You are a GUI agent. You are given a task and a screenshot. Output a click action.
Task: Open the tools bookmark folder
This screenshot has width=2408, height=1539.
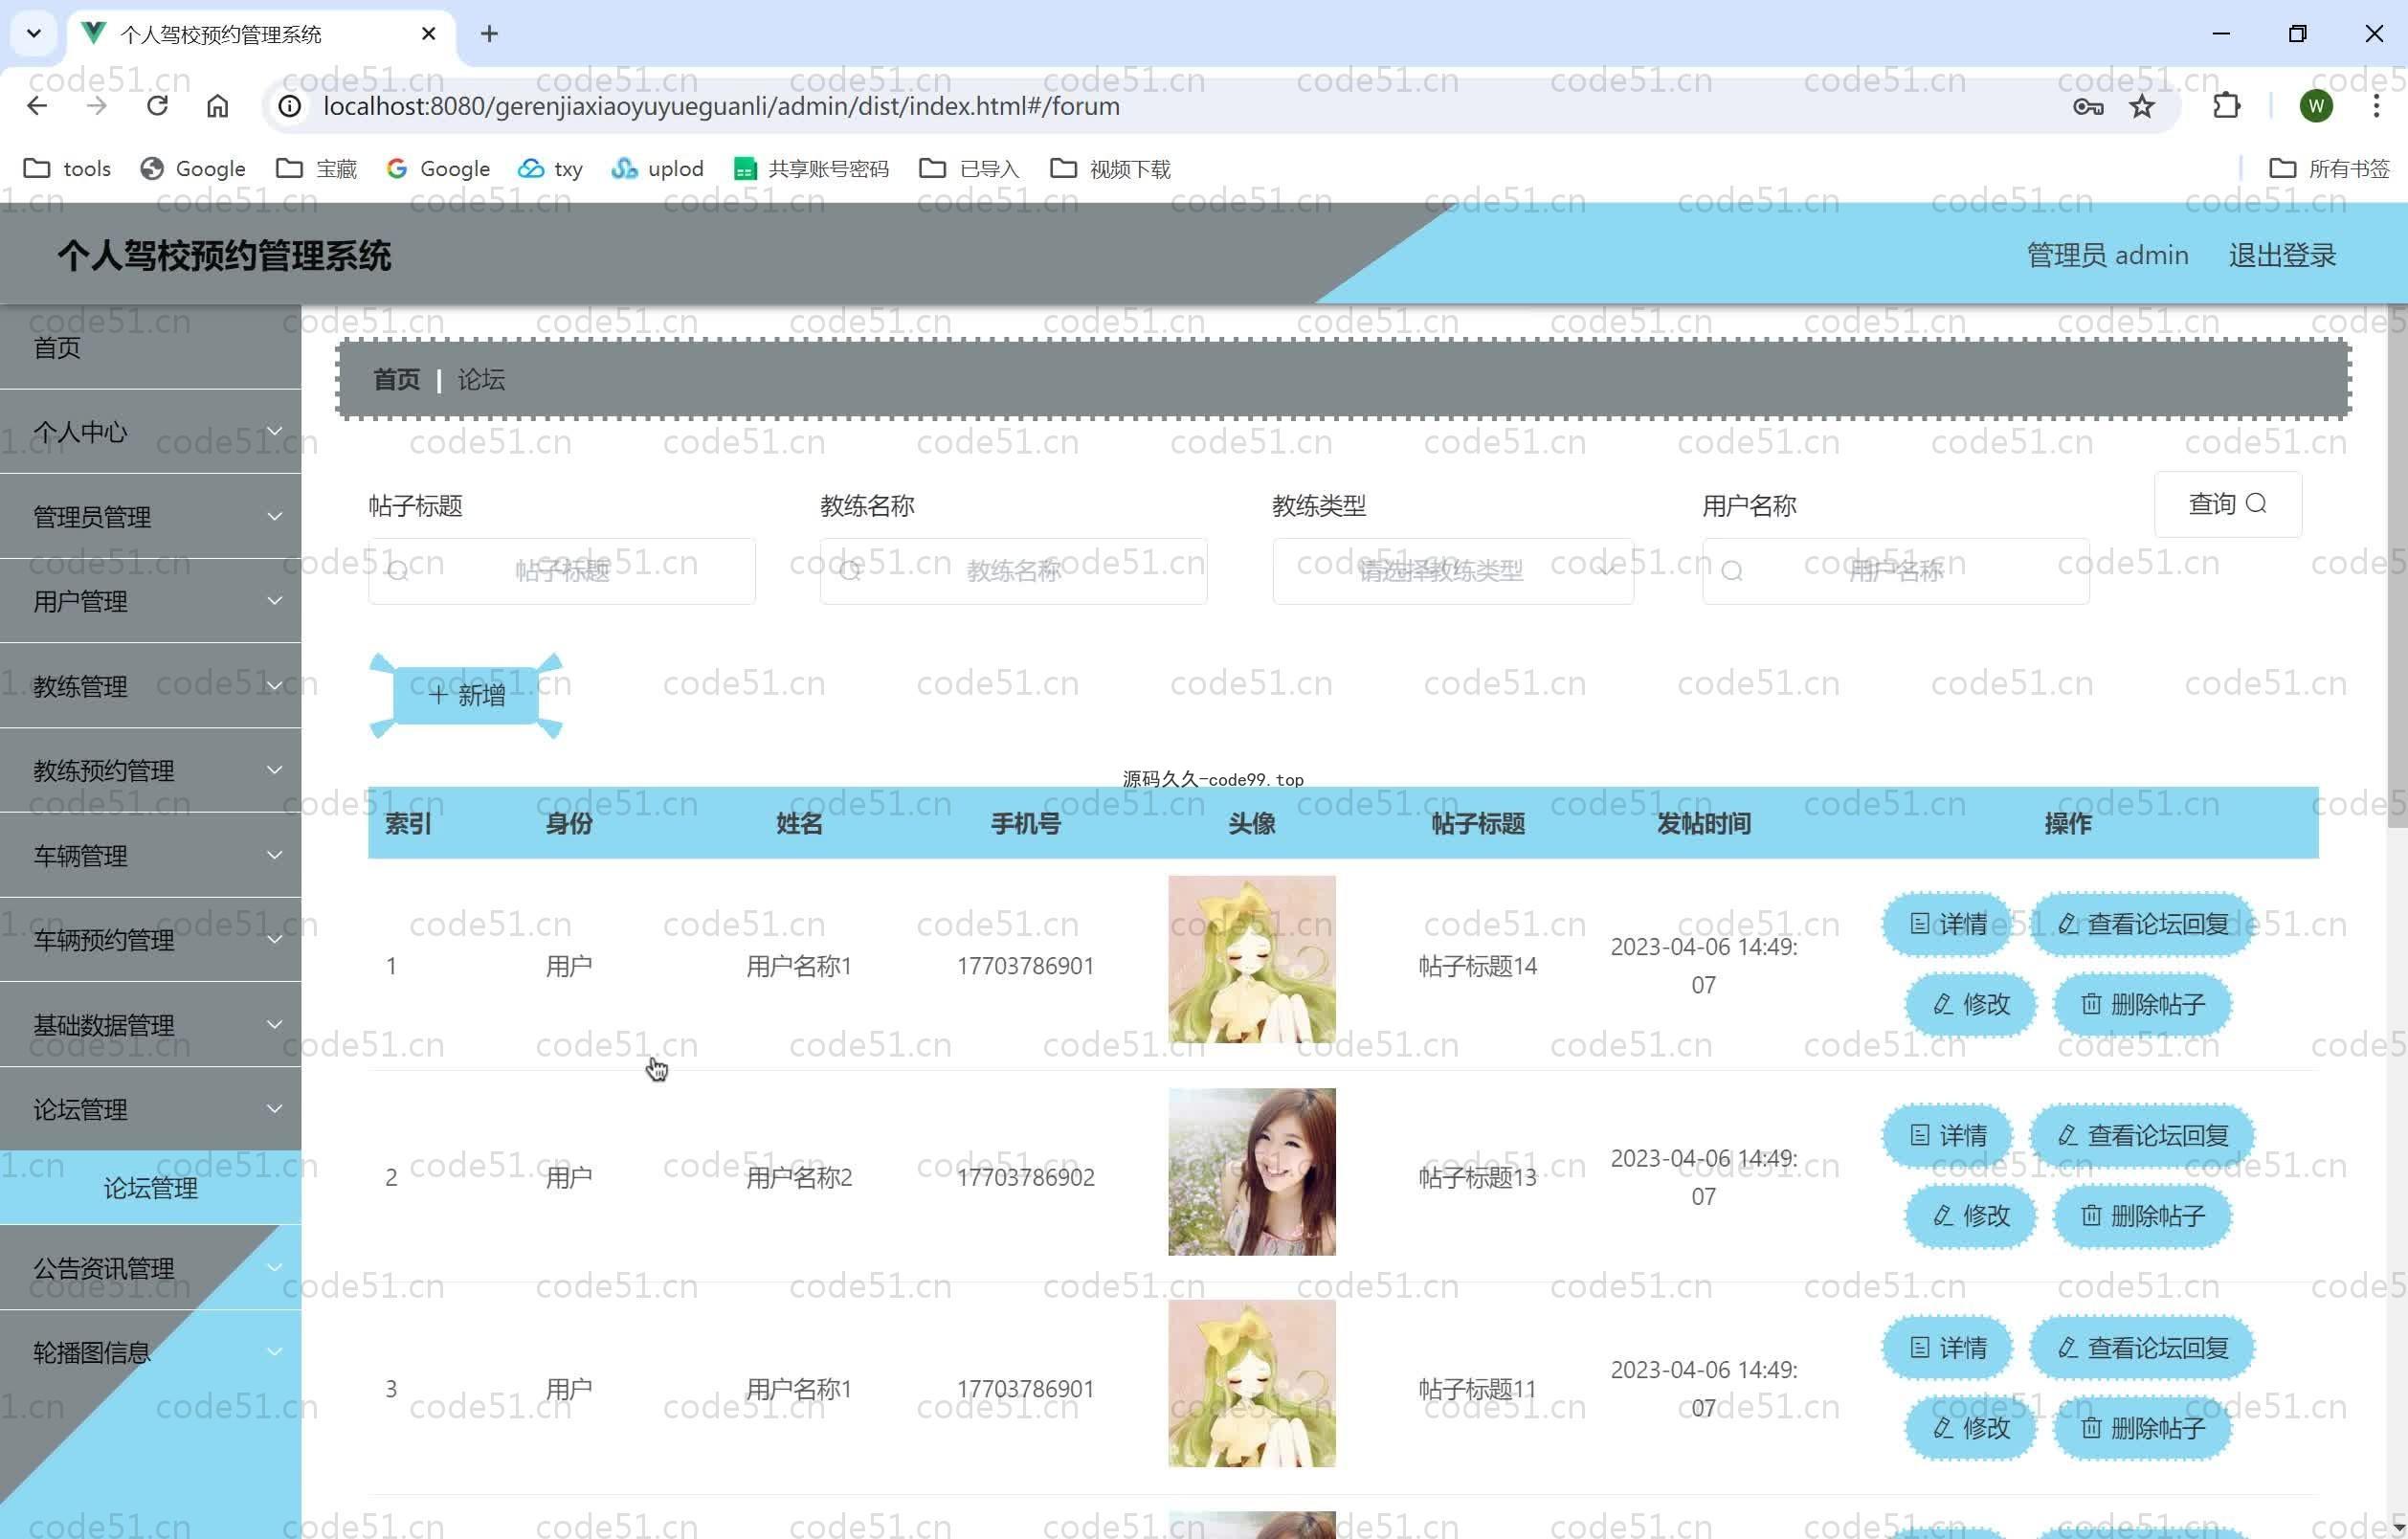point(67,168)
